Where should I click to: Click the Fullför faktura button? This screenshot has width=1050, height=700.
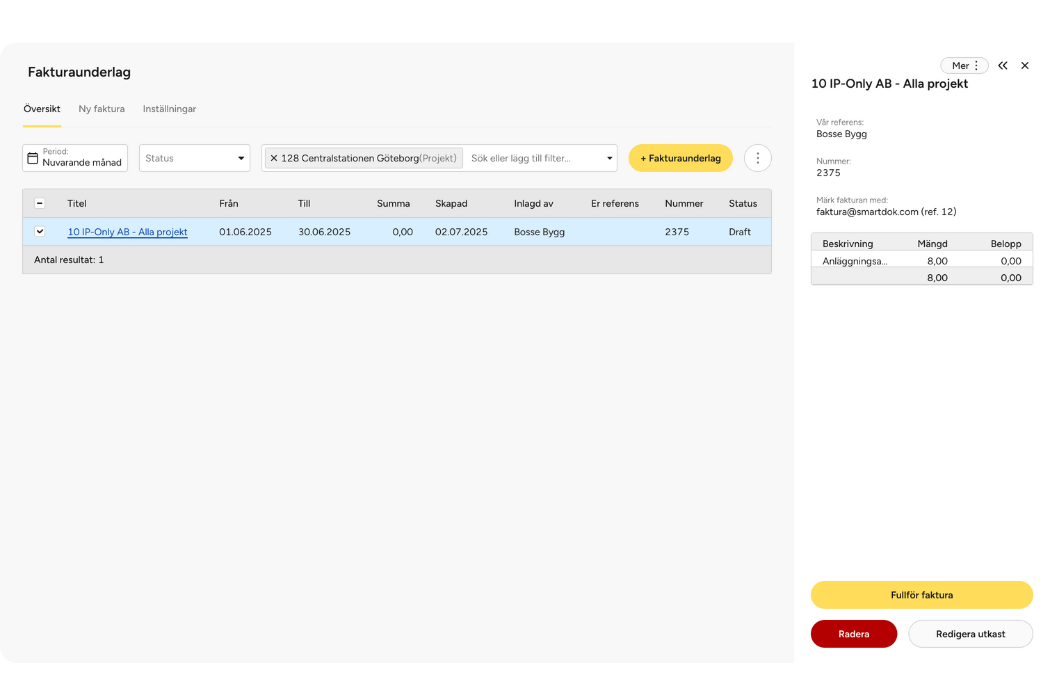point(921,595)
